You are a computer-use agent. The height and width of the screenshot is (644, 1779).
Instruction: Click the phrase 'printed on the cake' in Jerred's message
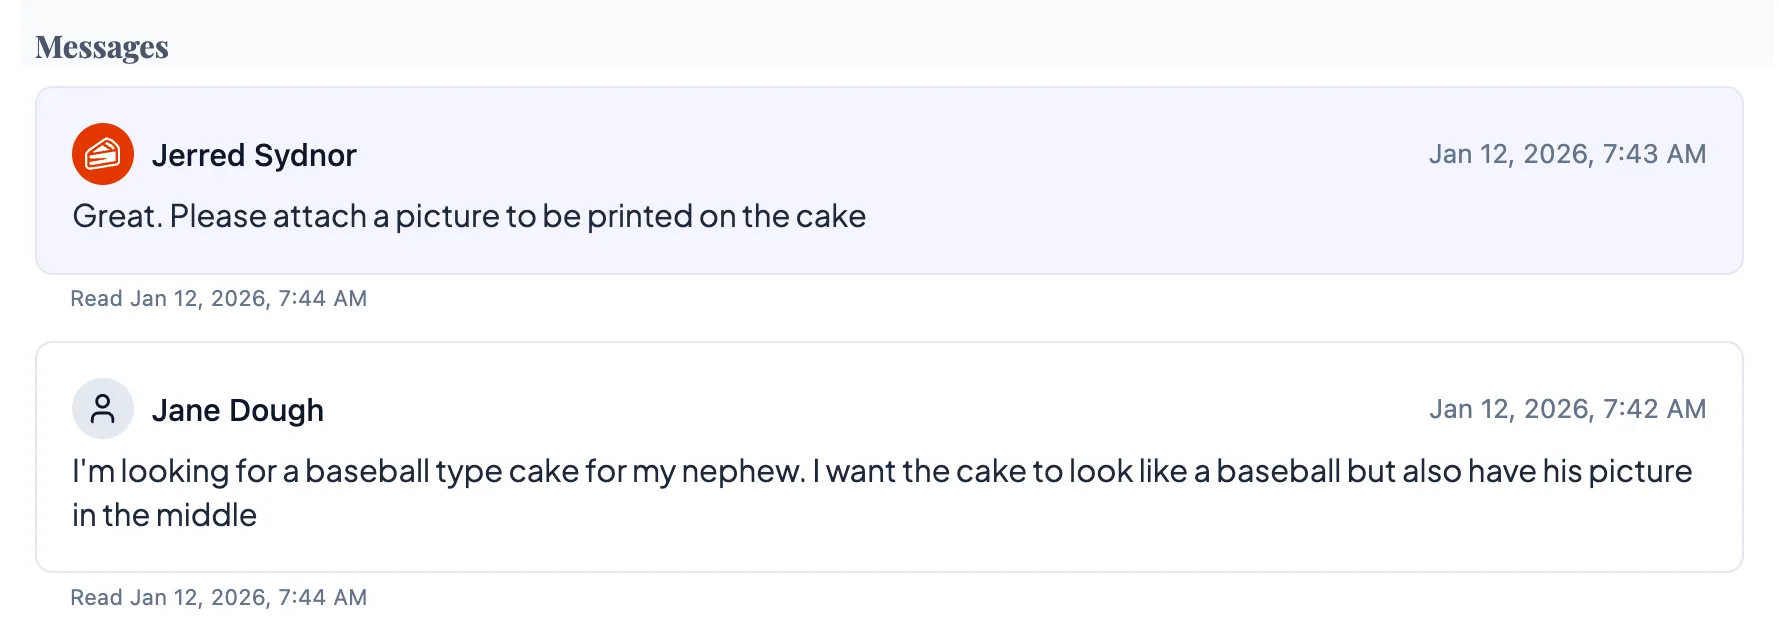(x=729, y=215)
